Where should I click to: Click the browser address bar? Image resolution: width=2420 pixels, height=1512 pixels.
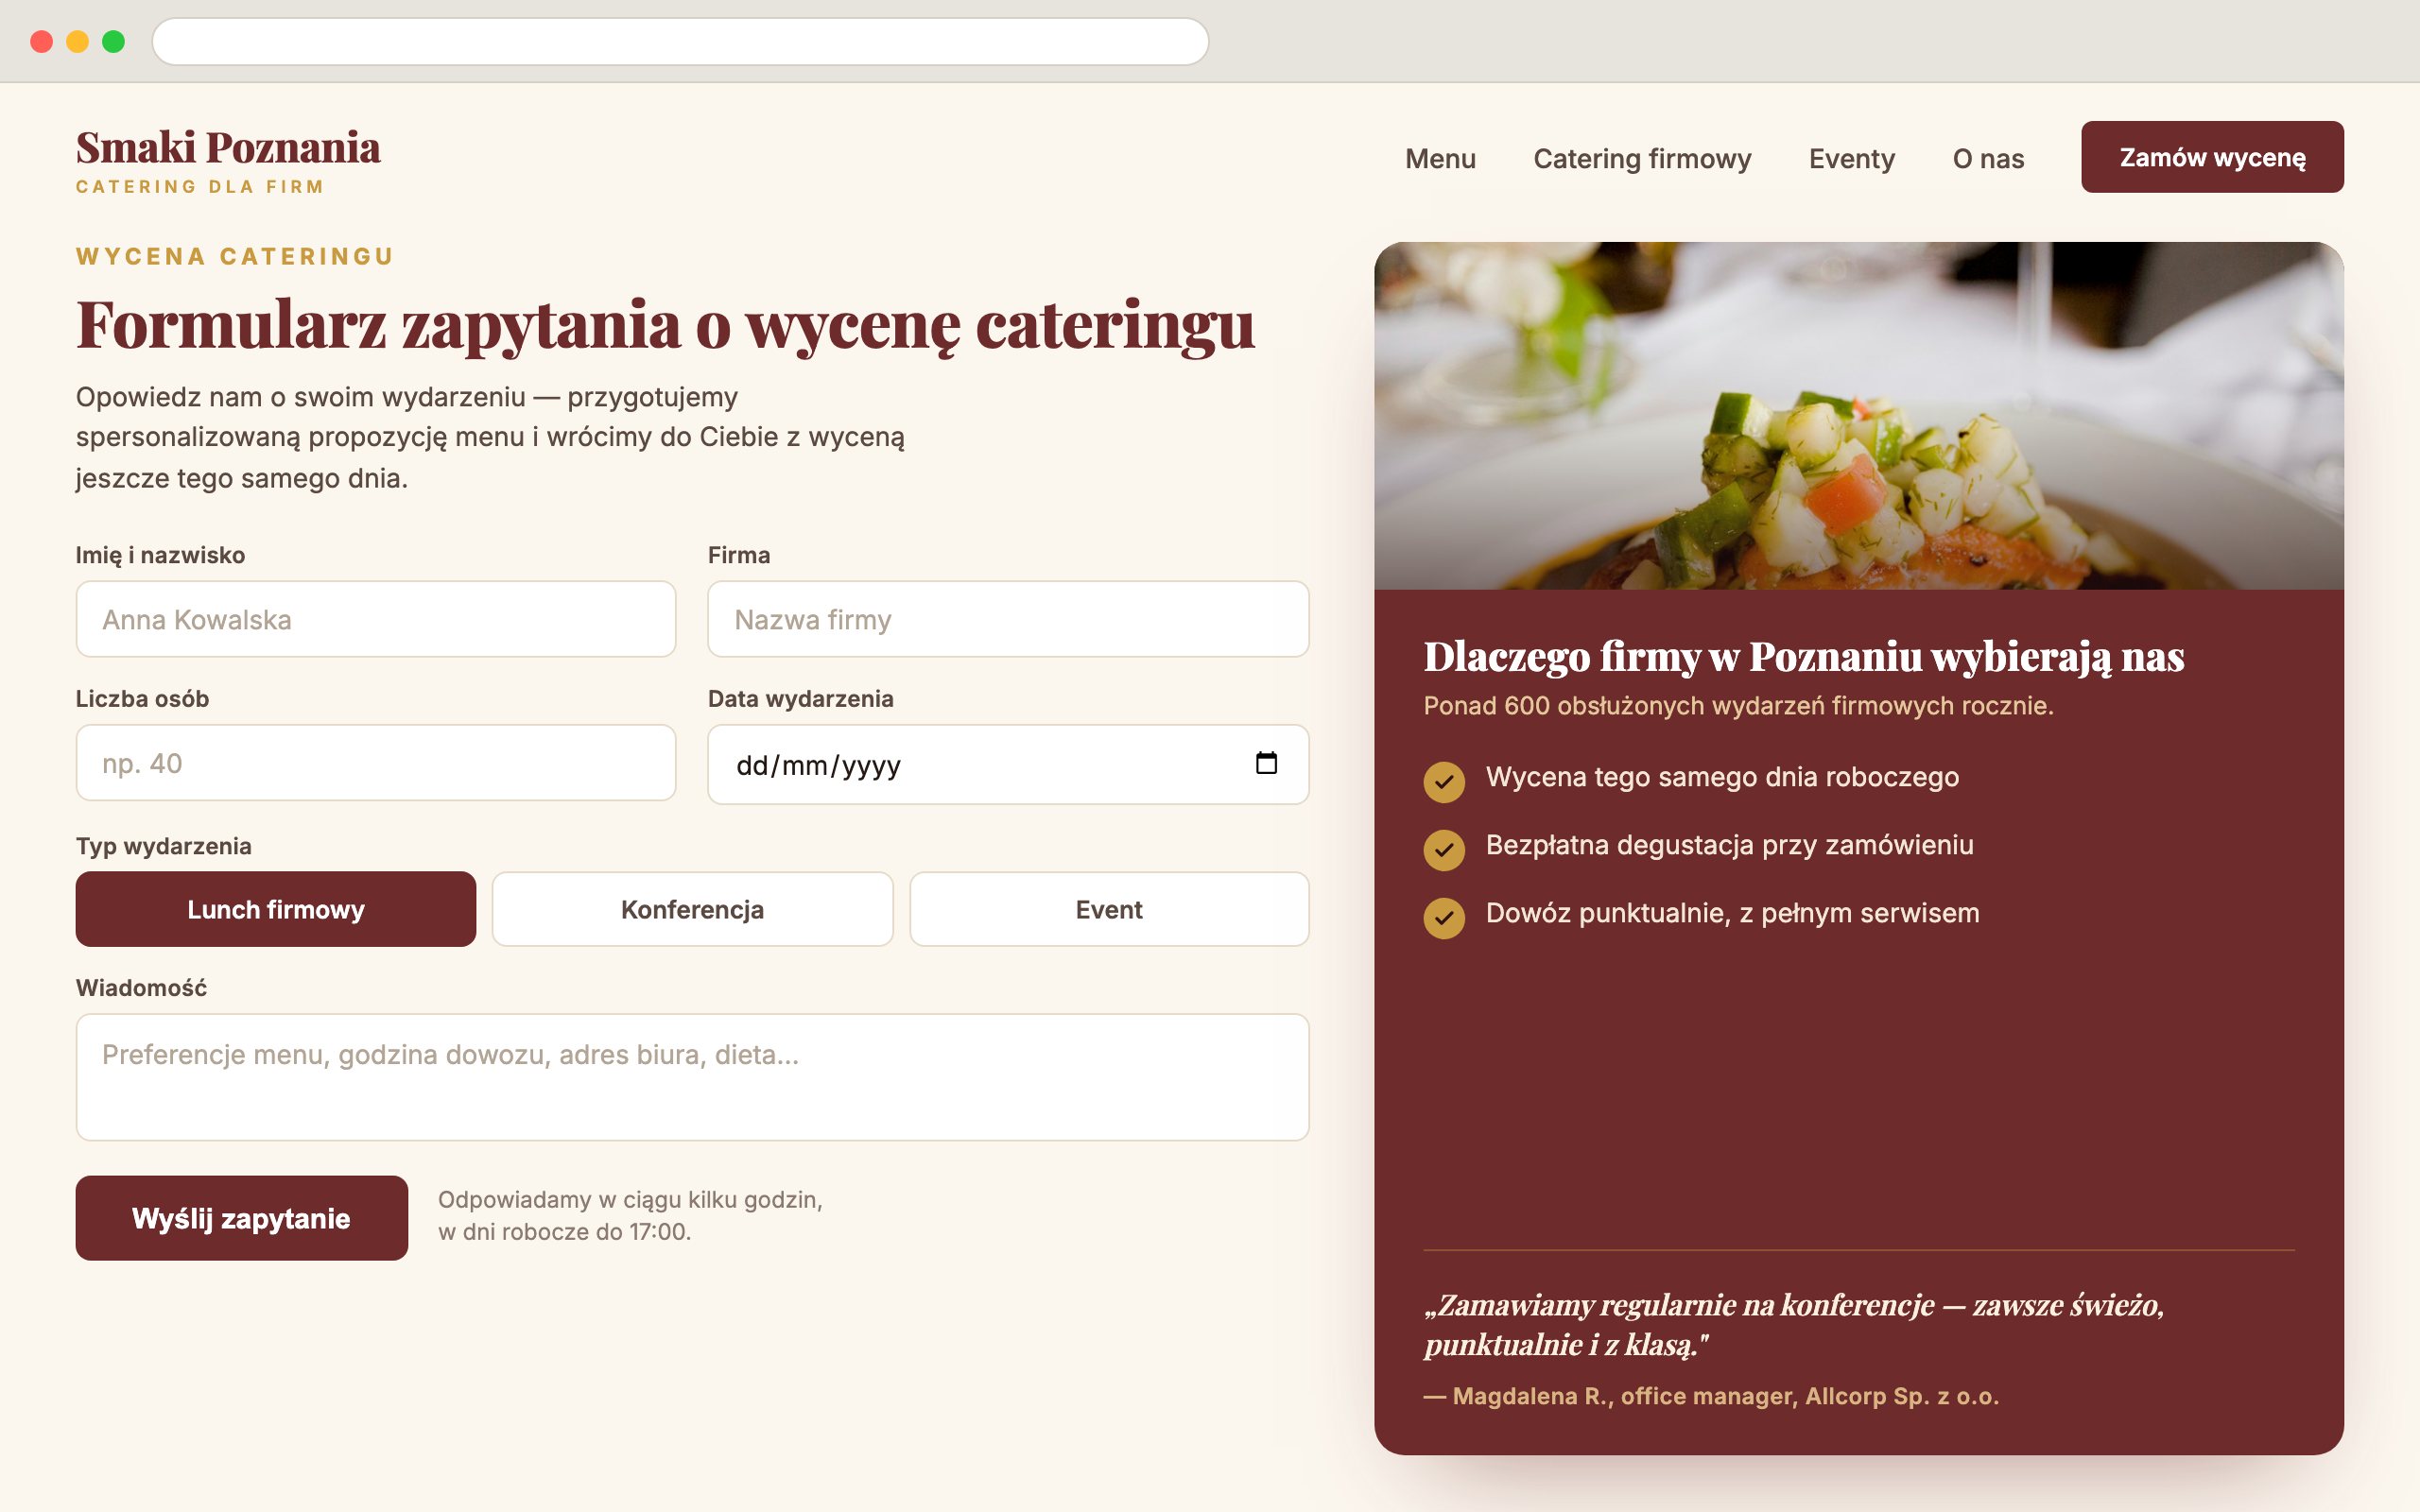(x=680, y=41)
